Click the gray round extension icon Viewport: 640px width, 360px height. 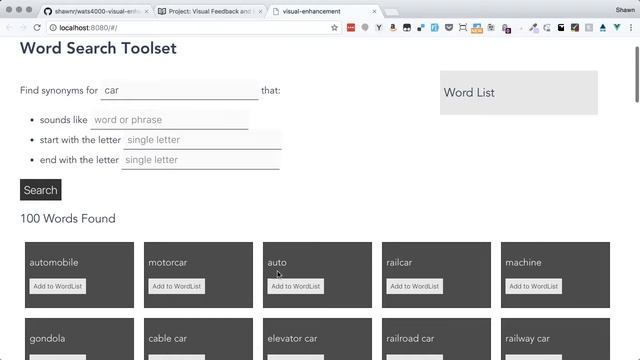[x=365, y=27]
